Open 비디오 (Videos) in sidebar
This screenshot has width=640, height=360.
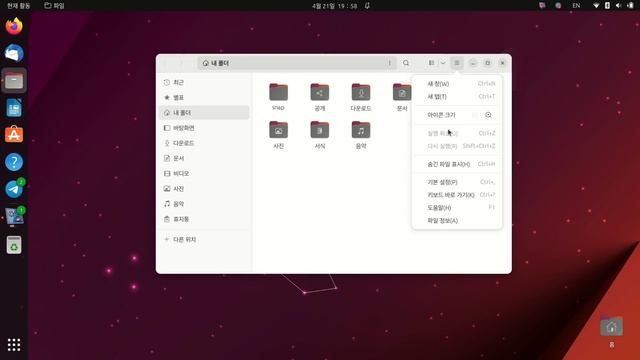[x=204, y=173]
